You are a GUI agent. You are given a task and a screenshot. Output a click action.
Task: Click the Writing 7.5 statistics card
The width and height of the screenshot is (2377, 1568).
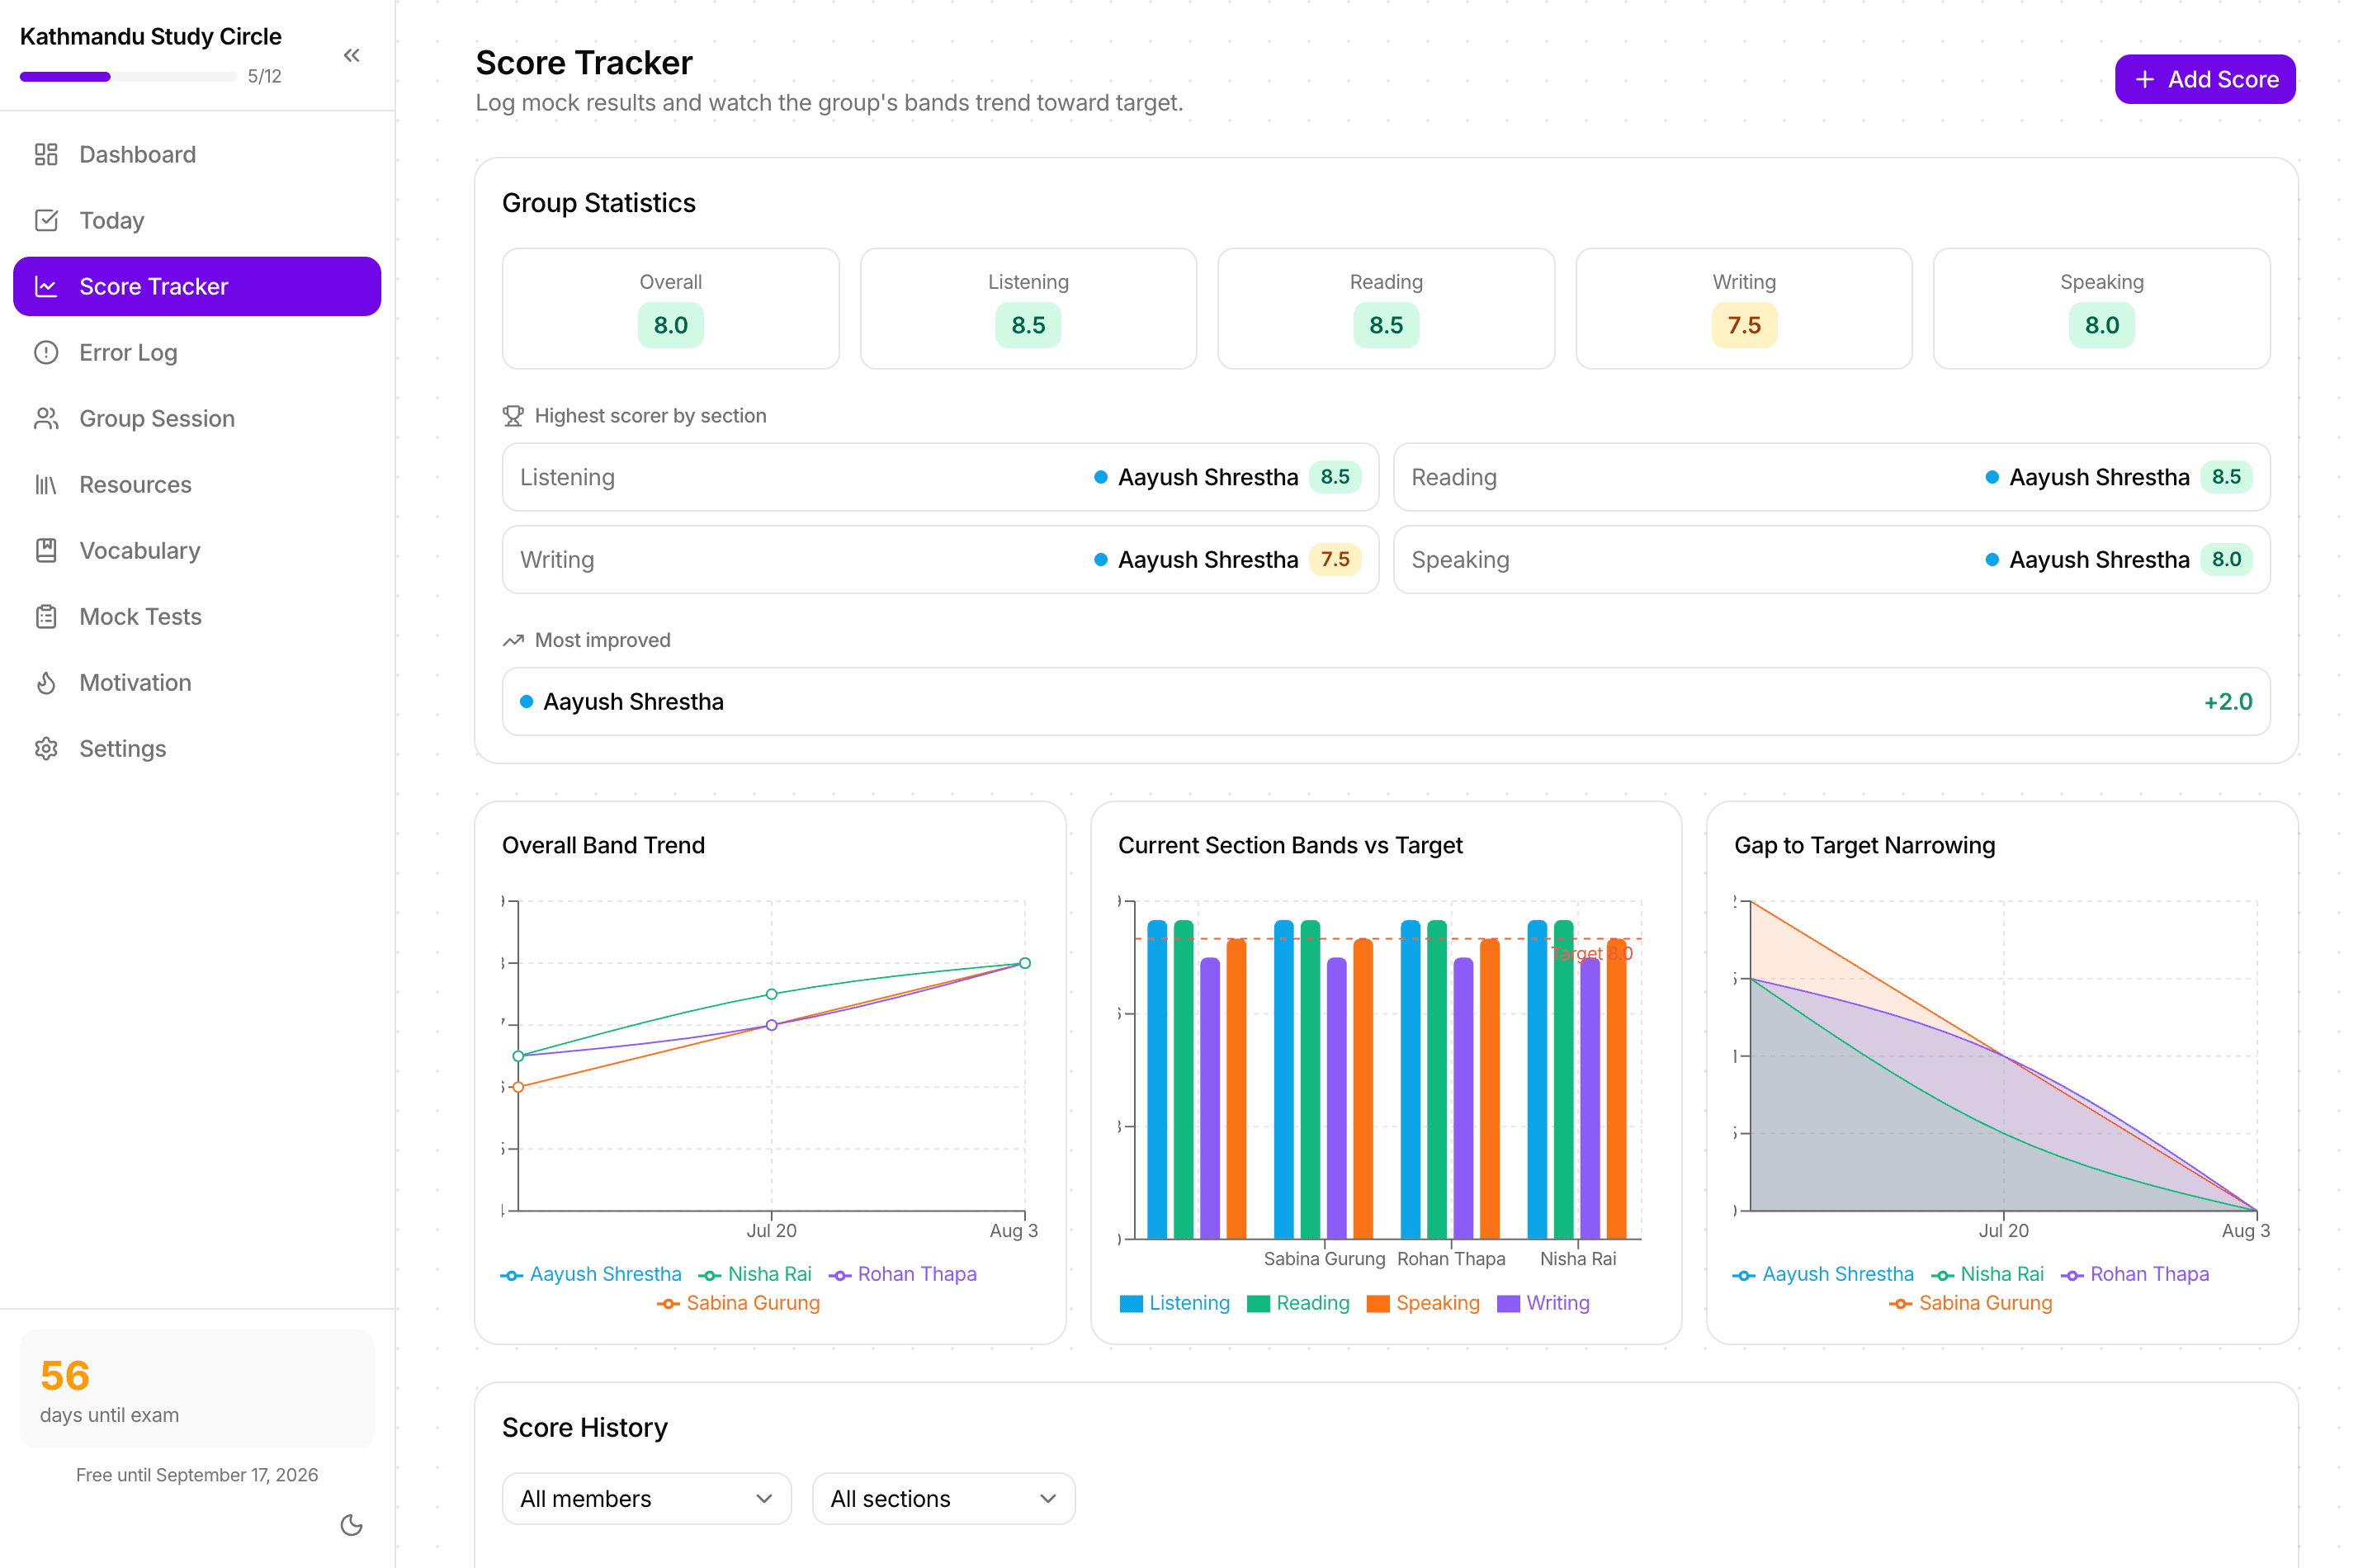click(x=1743, y=308)
